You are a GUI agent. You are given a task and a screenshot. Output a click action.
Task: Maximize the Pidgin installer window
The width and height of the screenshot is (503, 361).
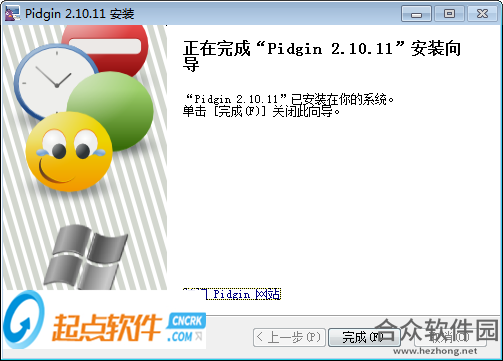(x=449, y=14)
